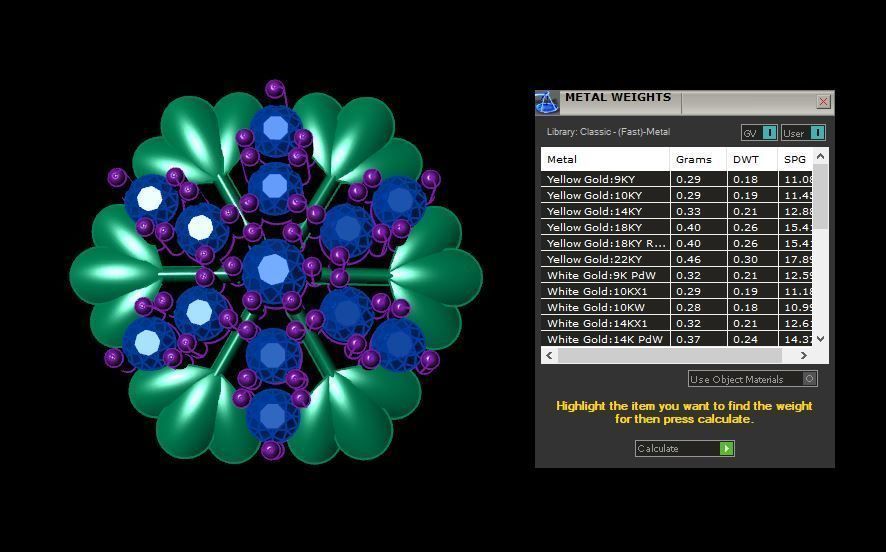886x552 pixels.
Task: Click the table scroll down arrow
Action: 821,339
